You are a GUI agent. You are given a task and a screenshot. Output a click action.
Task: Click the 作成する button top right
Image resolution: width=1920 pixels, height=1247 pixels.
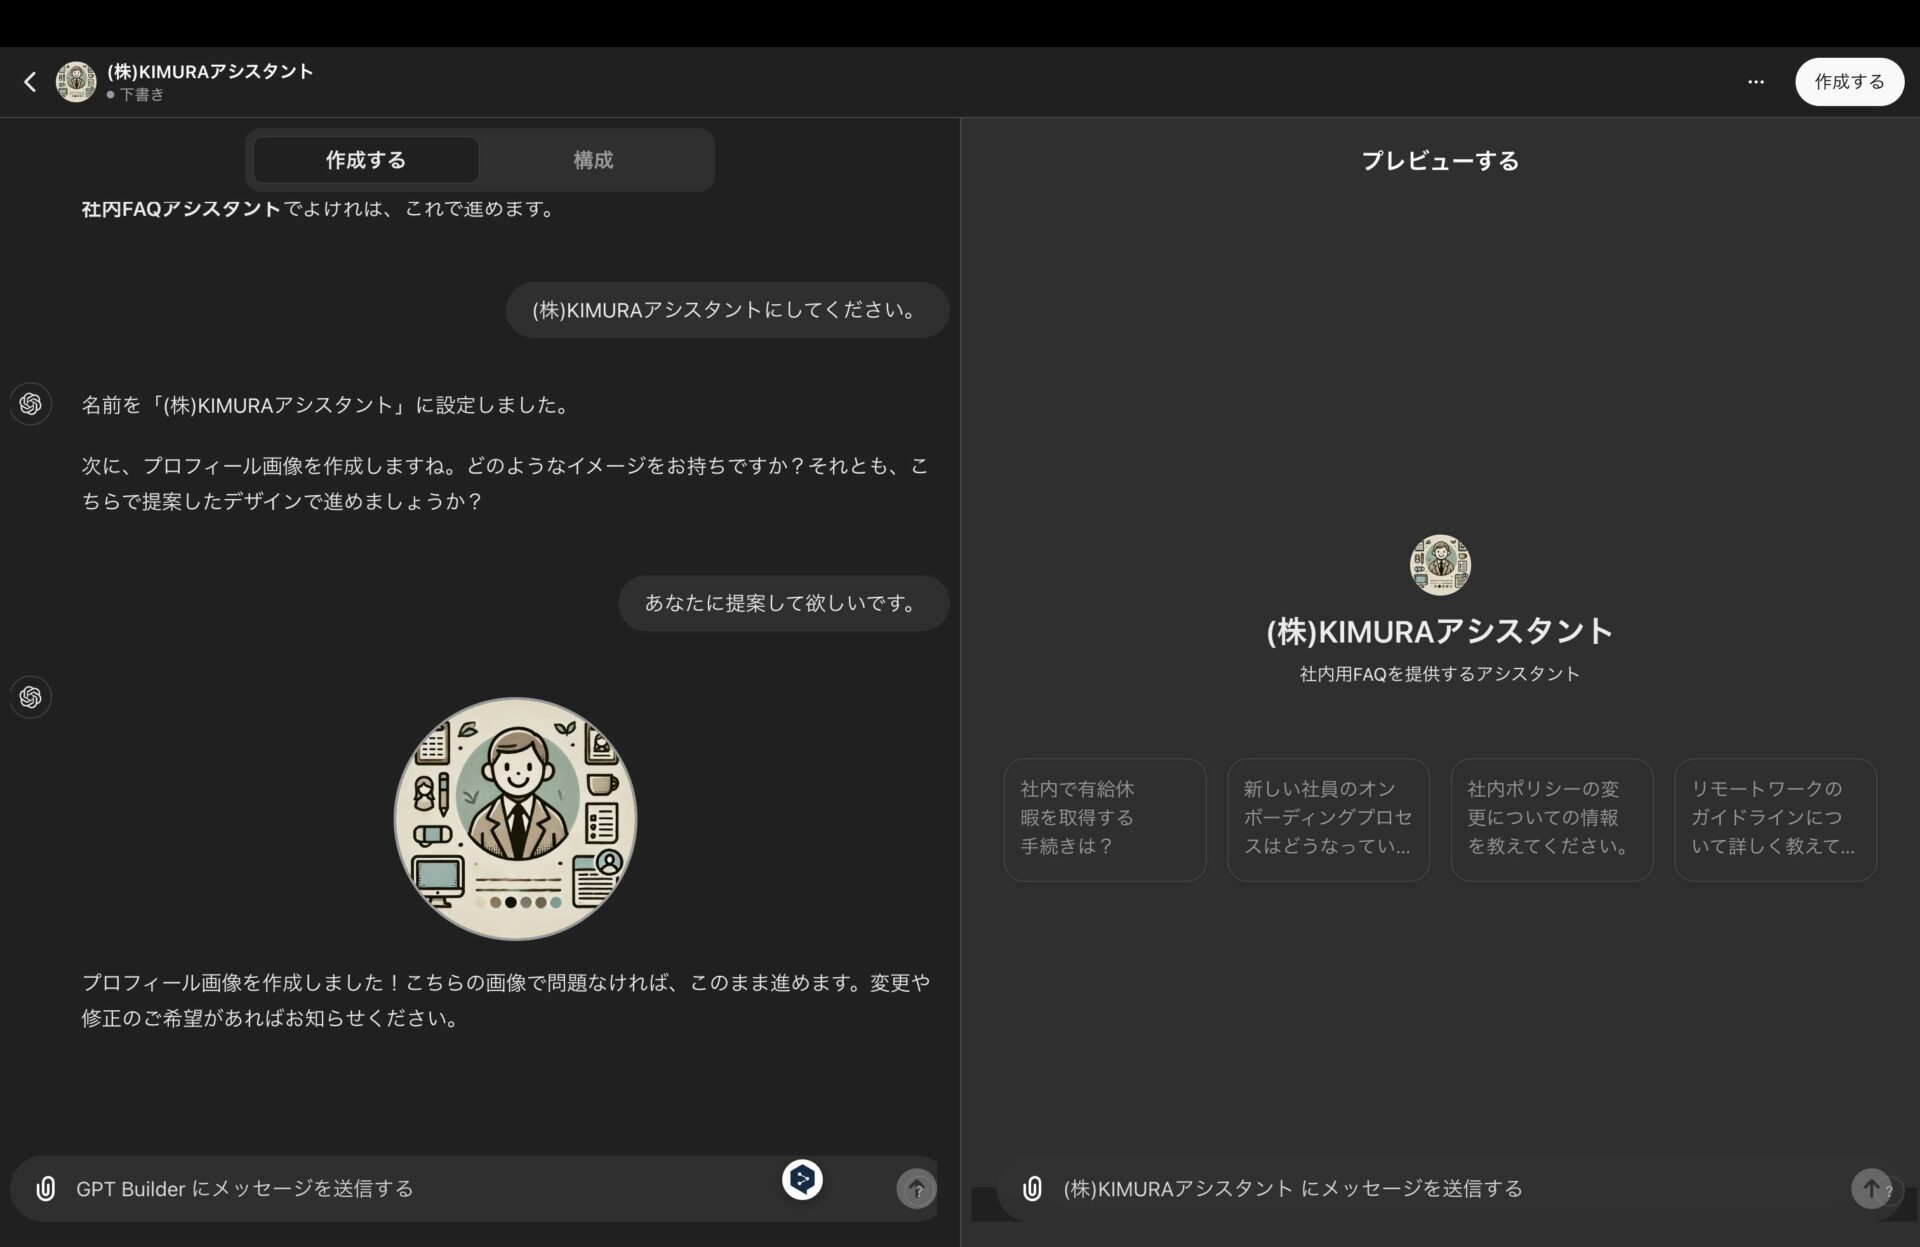(x=1849, y=81)
